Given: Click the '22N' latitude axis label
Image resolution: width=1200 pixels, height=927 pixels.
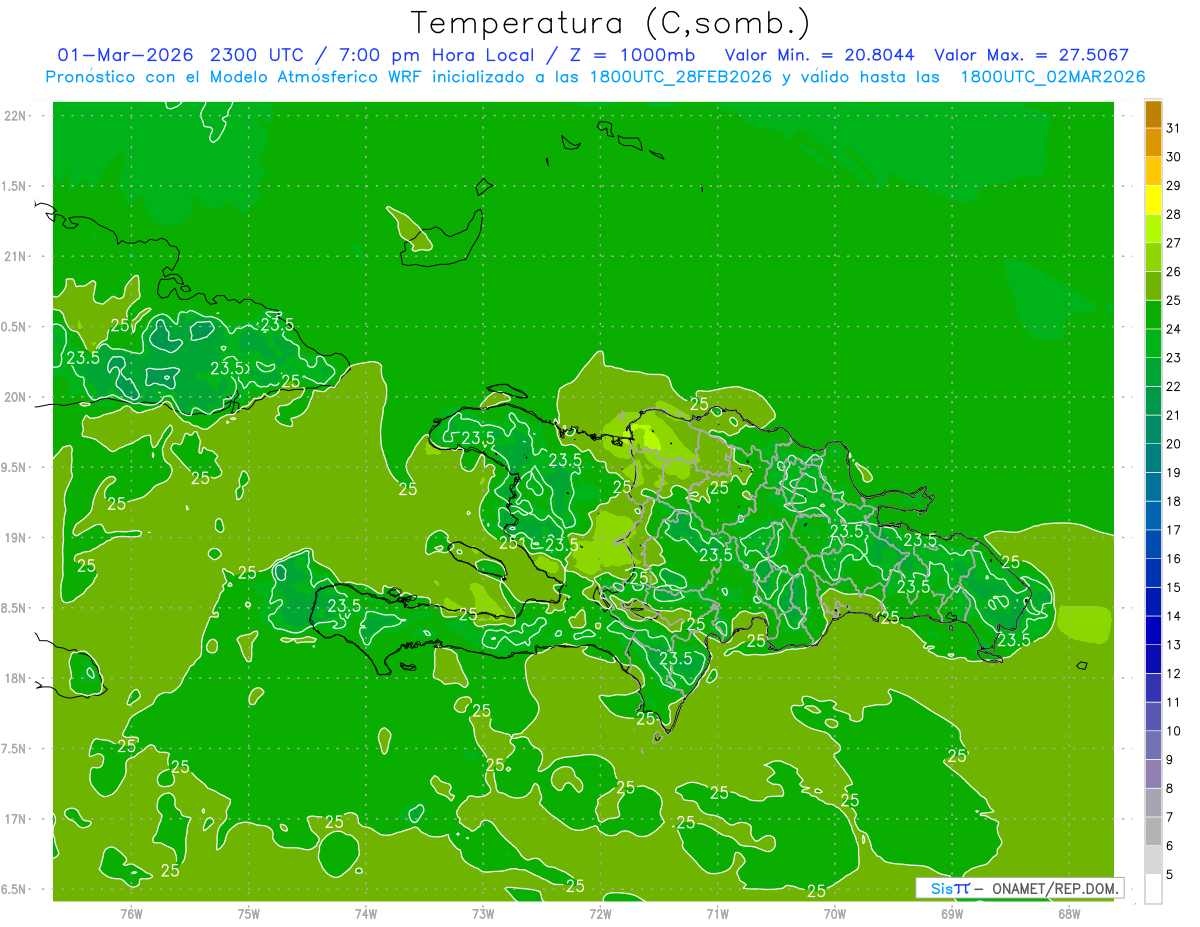Looking at the screenshot, I should coord(17,115).
